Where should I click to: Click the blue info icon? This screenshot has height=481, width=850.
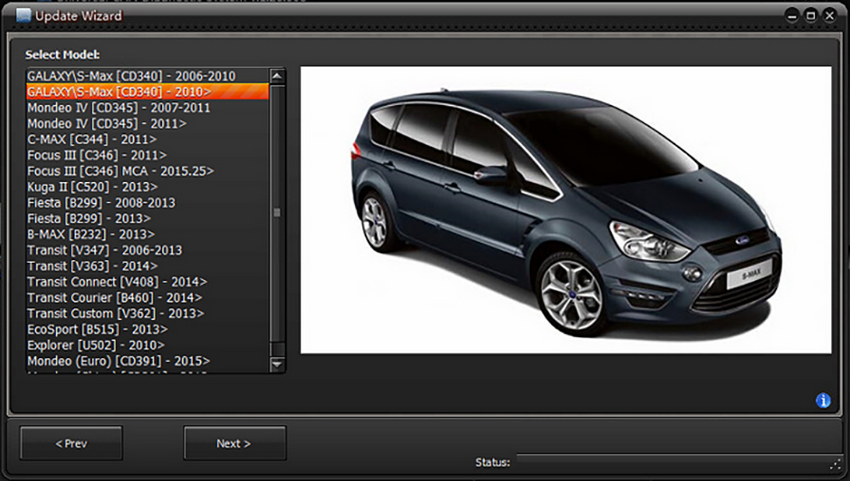pyautogui.click(x=823, y=401)
